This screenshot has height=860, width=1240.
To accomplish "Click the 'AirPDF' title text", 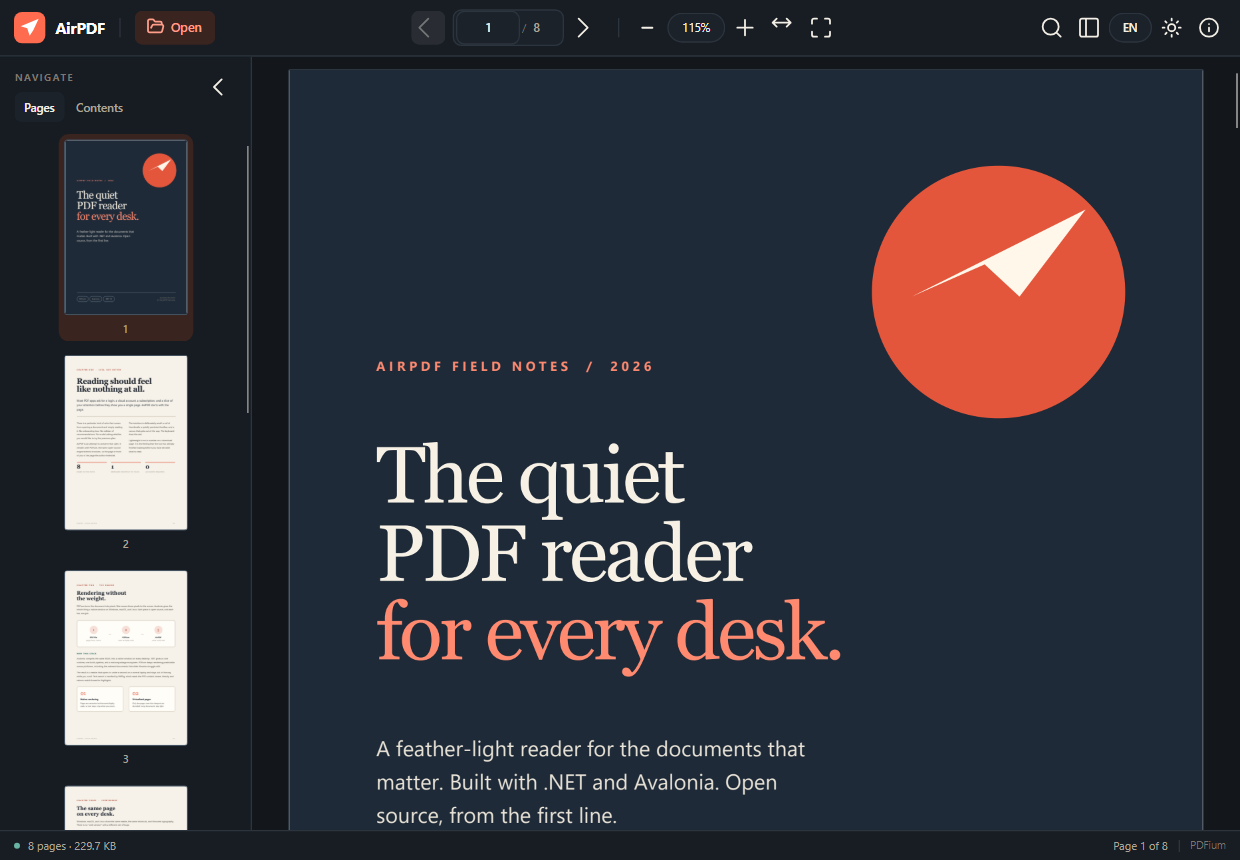I will 80,28.
